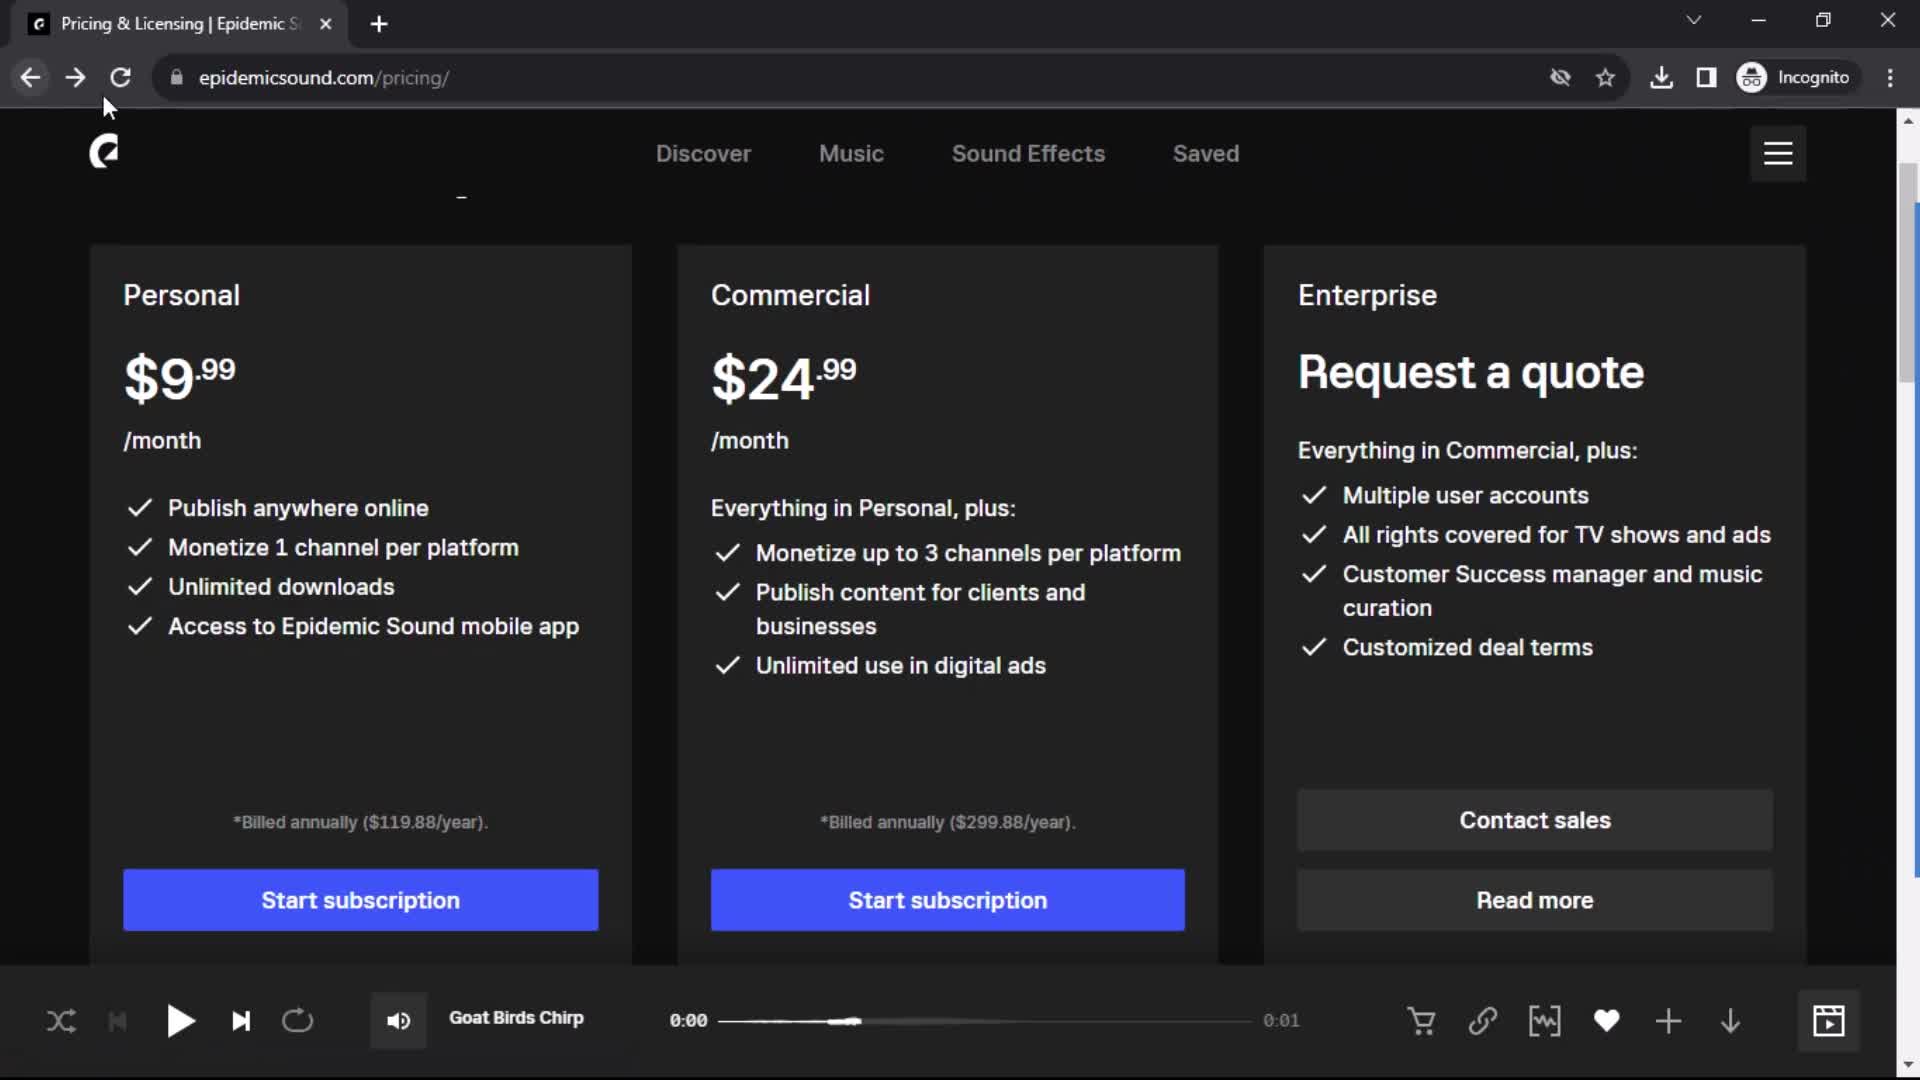The width and height of the screenshot is (1920, 1080).
Task: Play the Goat Birds Chirp track
Action: click(180, 1021)
